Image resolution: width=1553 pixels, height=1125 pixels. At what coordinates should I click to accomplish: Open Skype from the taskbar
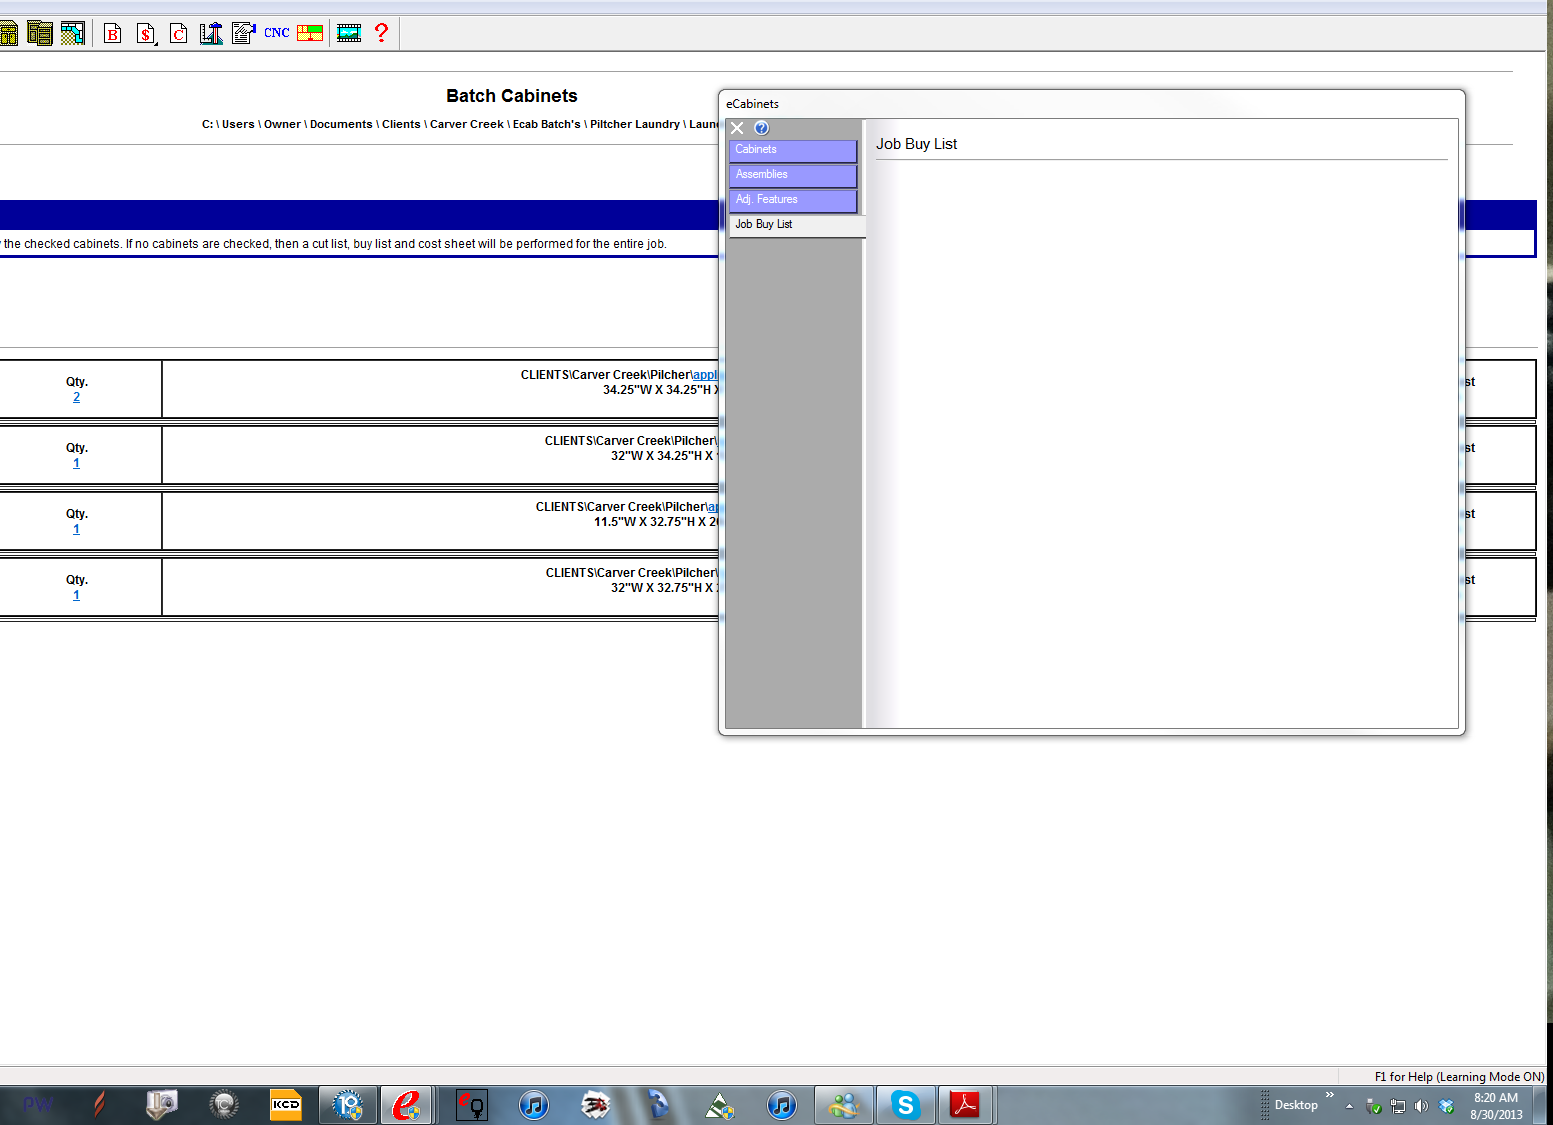coord(906,1105)
